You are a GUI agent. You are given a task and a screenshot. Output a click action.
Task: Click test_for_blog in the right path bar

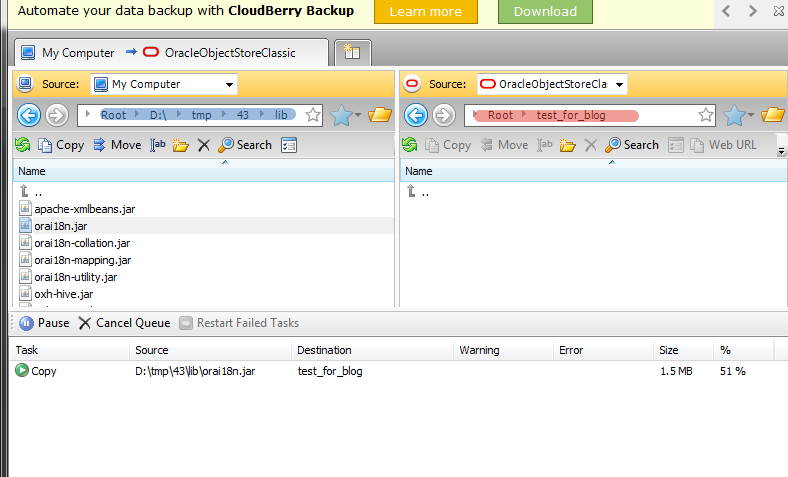571,115
